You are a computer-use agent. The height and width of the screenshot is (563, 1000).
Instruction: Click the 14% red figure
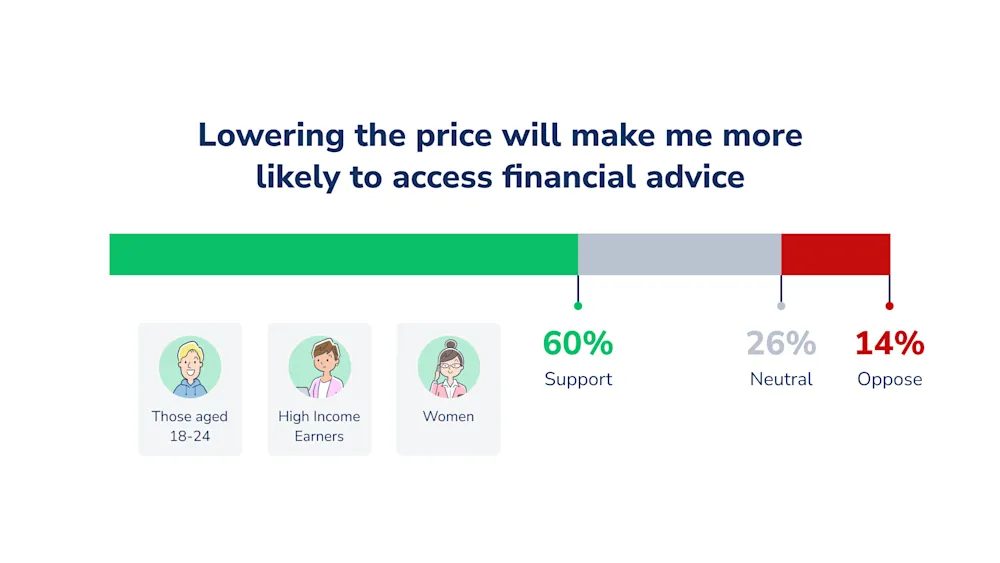click(x=890, y=343)
